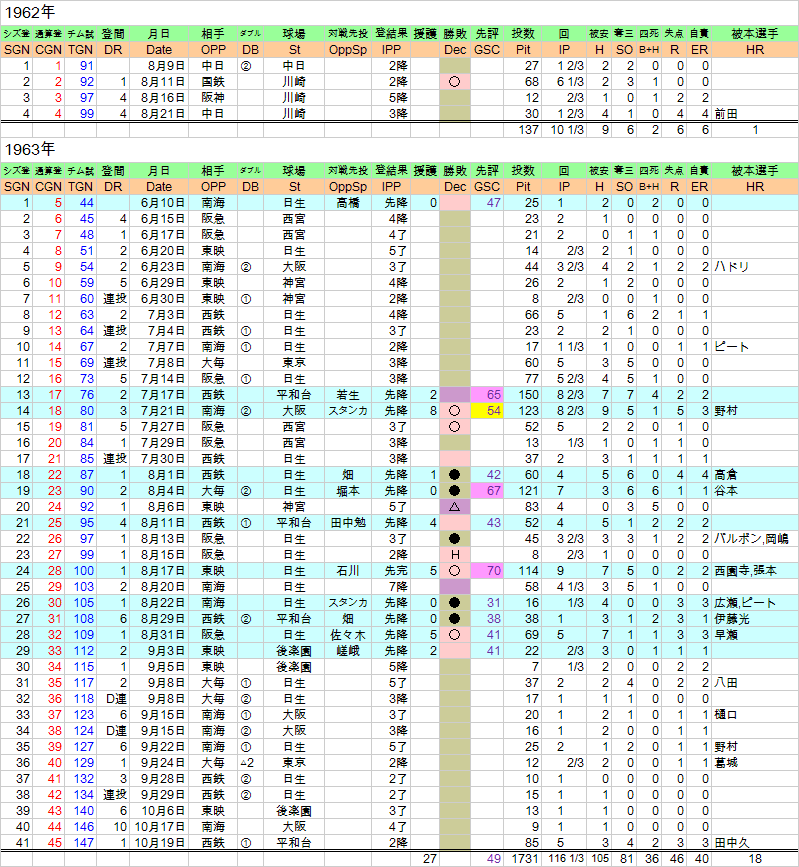
Task: Click the pink GSC cell 65
Action: point(487,395)
